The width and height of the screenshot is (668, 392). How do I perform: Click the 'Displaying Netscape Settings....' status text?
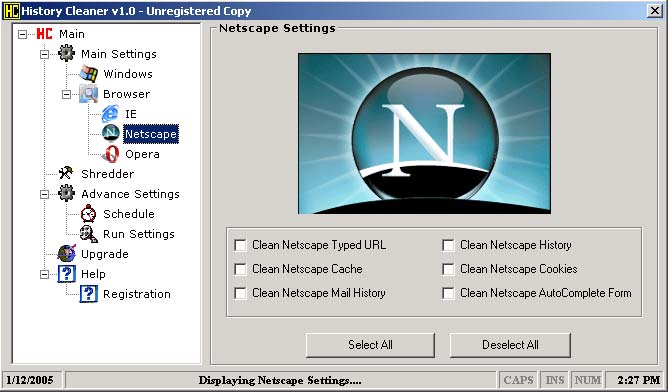[x=280, y=380]
